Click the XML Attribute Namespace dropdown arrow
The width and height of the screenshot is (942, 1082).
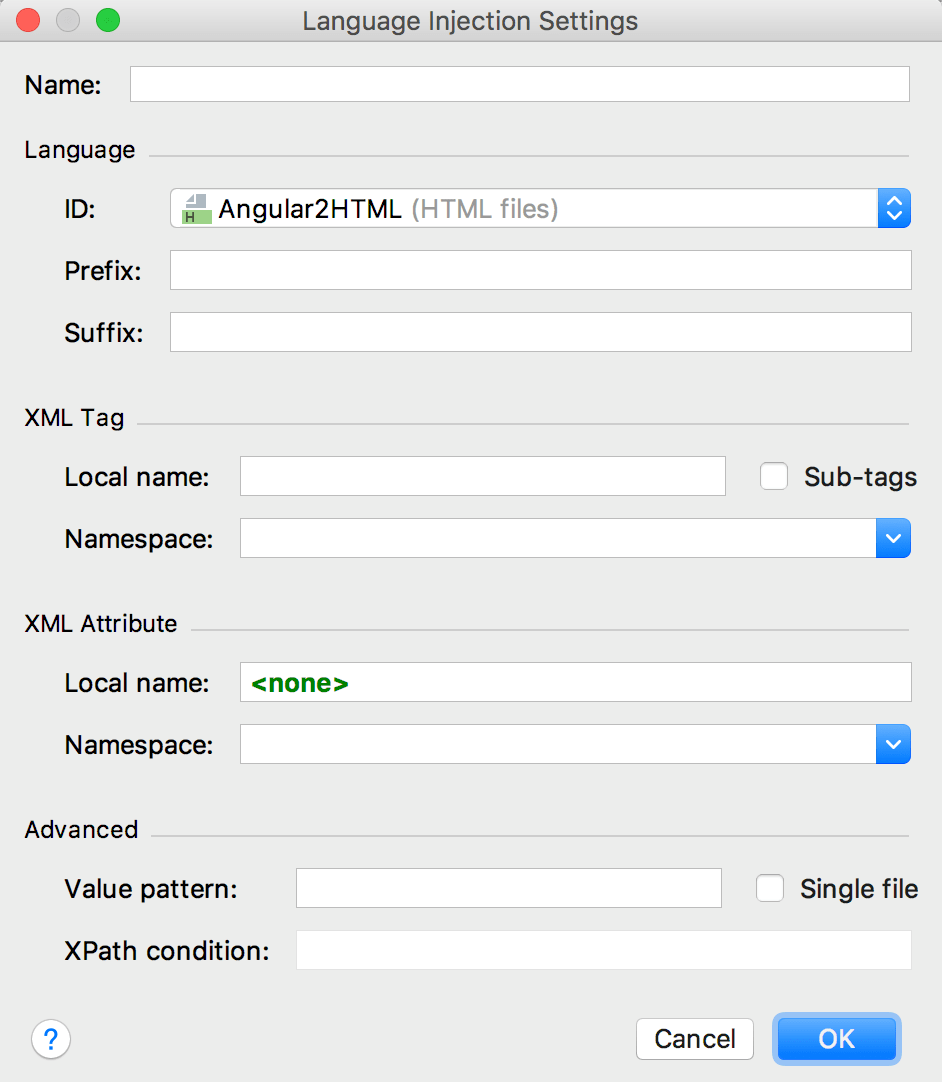click(894, 744)
